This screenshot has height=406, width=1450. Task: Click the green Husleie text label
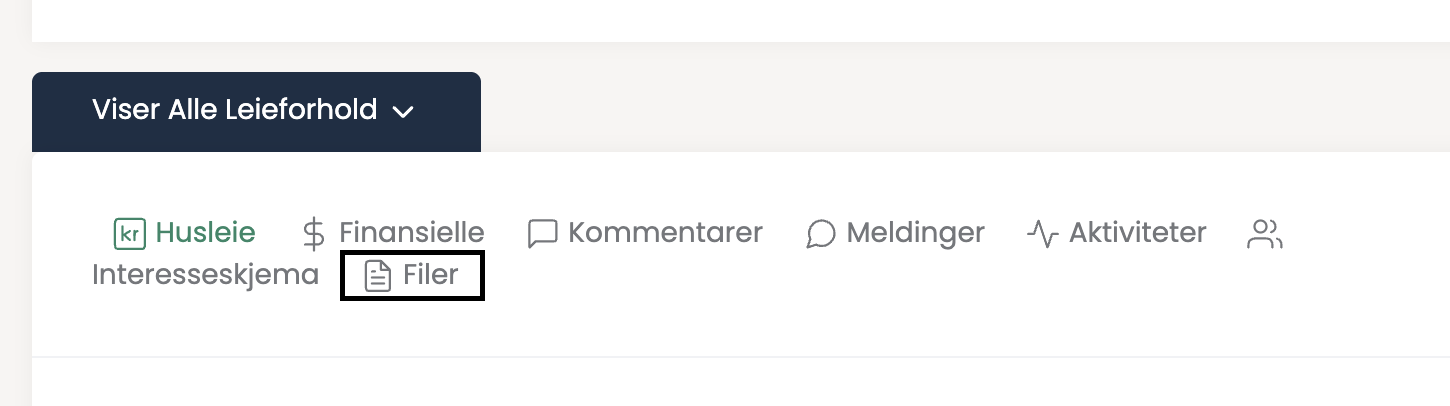[205, 233]
